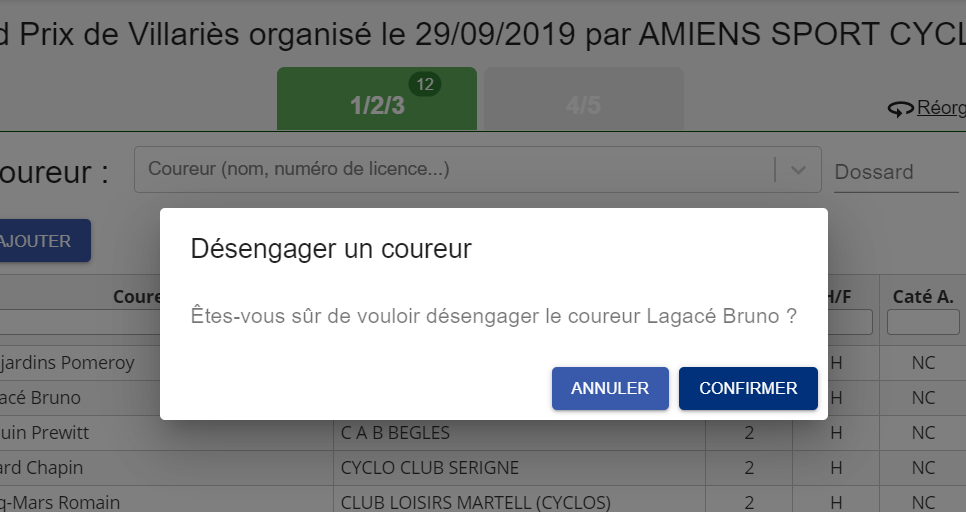The width and height of the screenshot is (966, 512).
Task: Switch to the 1/2/3 category tab
Action: pos(377,99)
